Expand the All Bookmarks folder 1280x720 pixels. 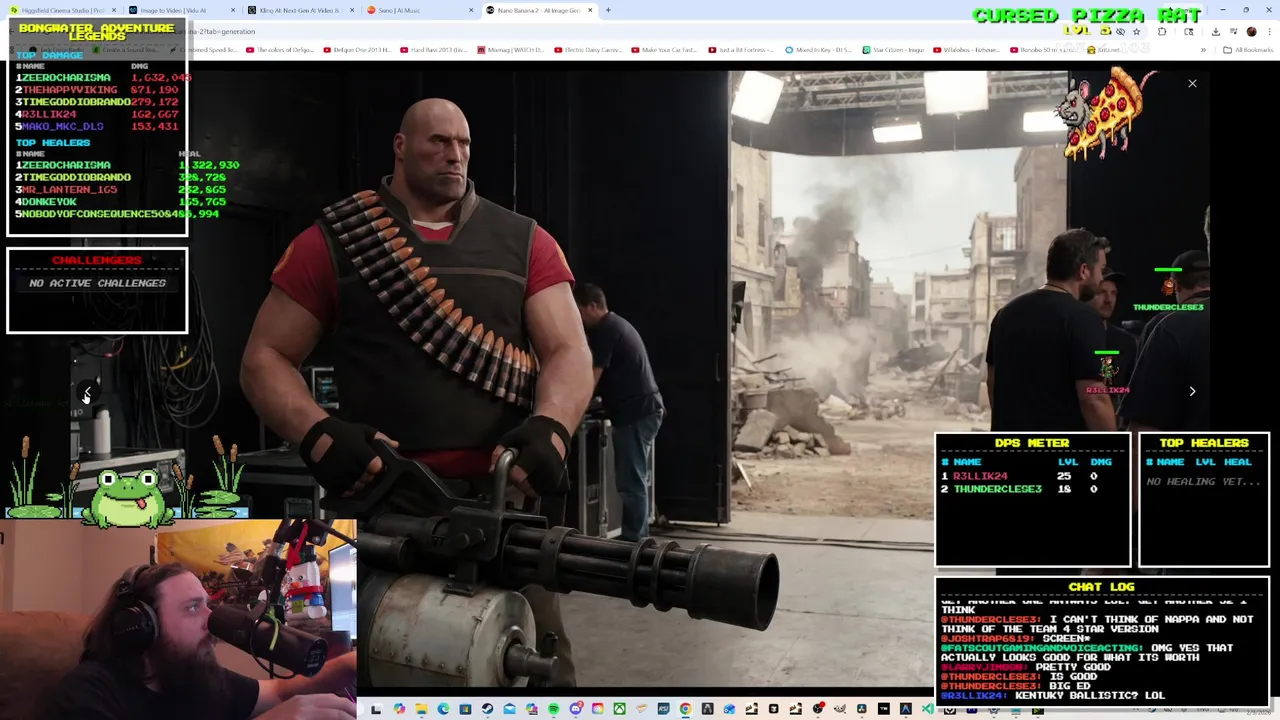click(1249, 50)
